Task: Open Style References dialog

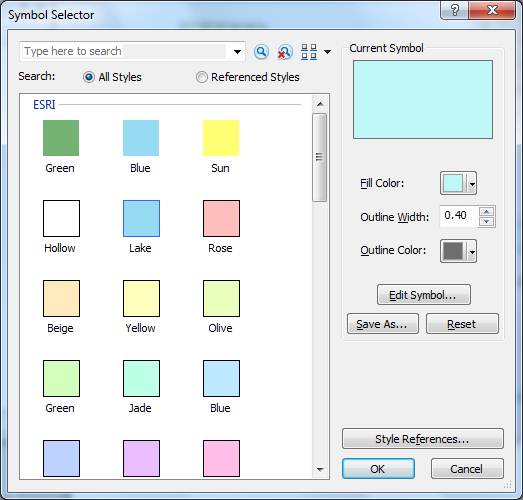Action: click(423, 439)
